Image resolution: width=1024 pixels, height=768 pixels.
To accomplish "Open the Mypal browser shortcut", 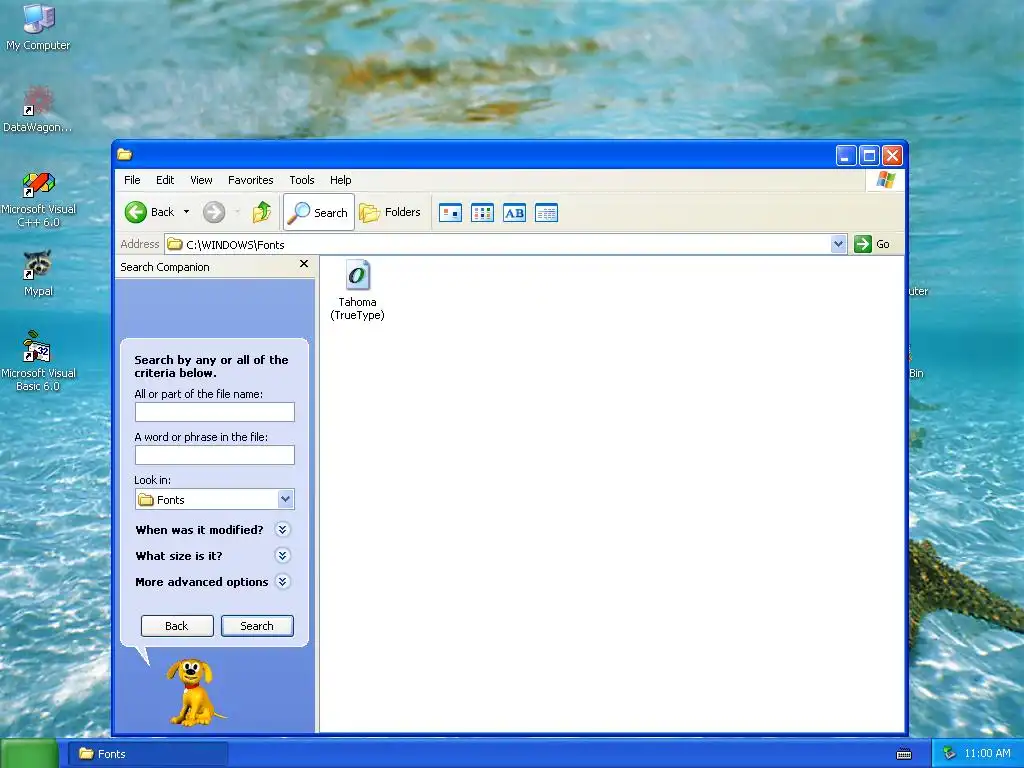I will pyautogui.click(x=38, y=273).
